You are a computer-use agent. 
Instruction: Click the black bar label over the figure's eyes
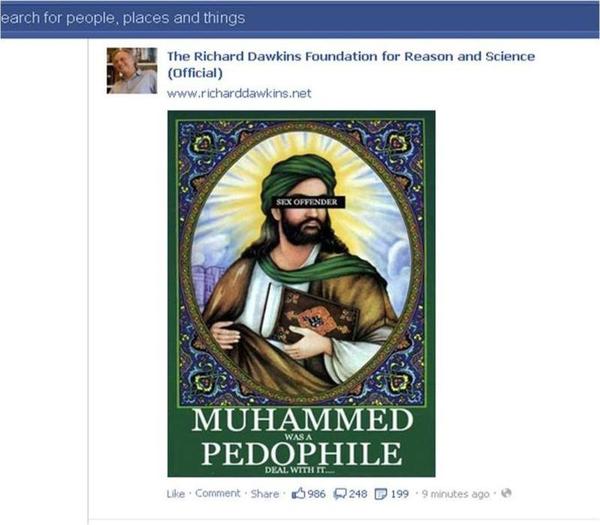point(307,202)
